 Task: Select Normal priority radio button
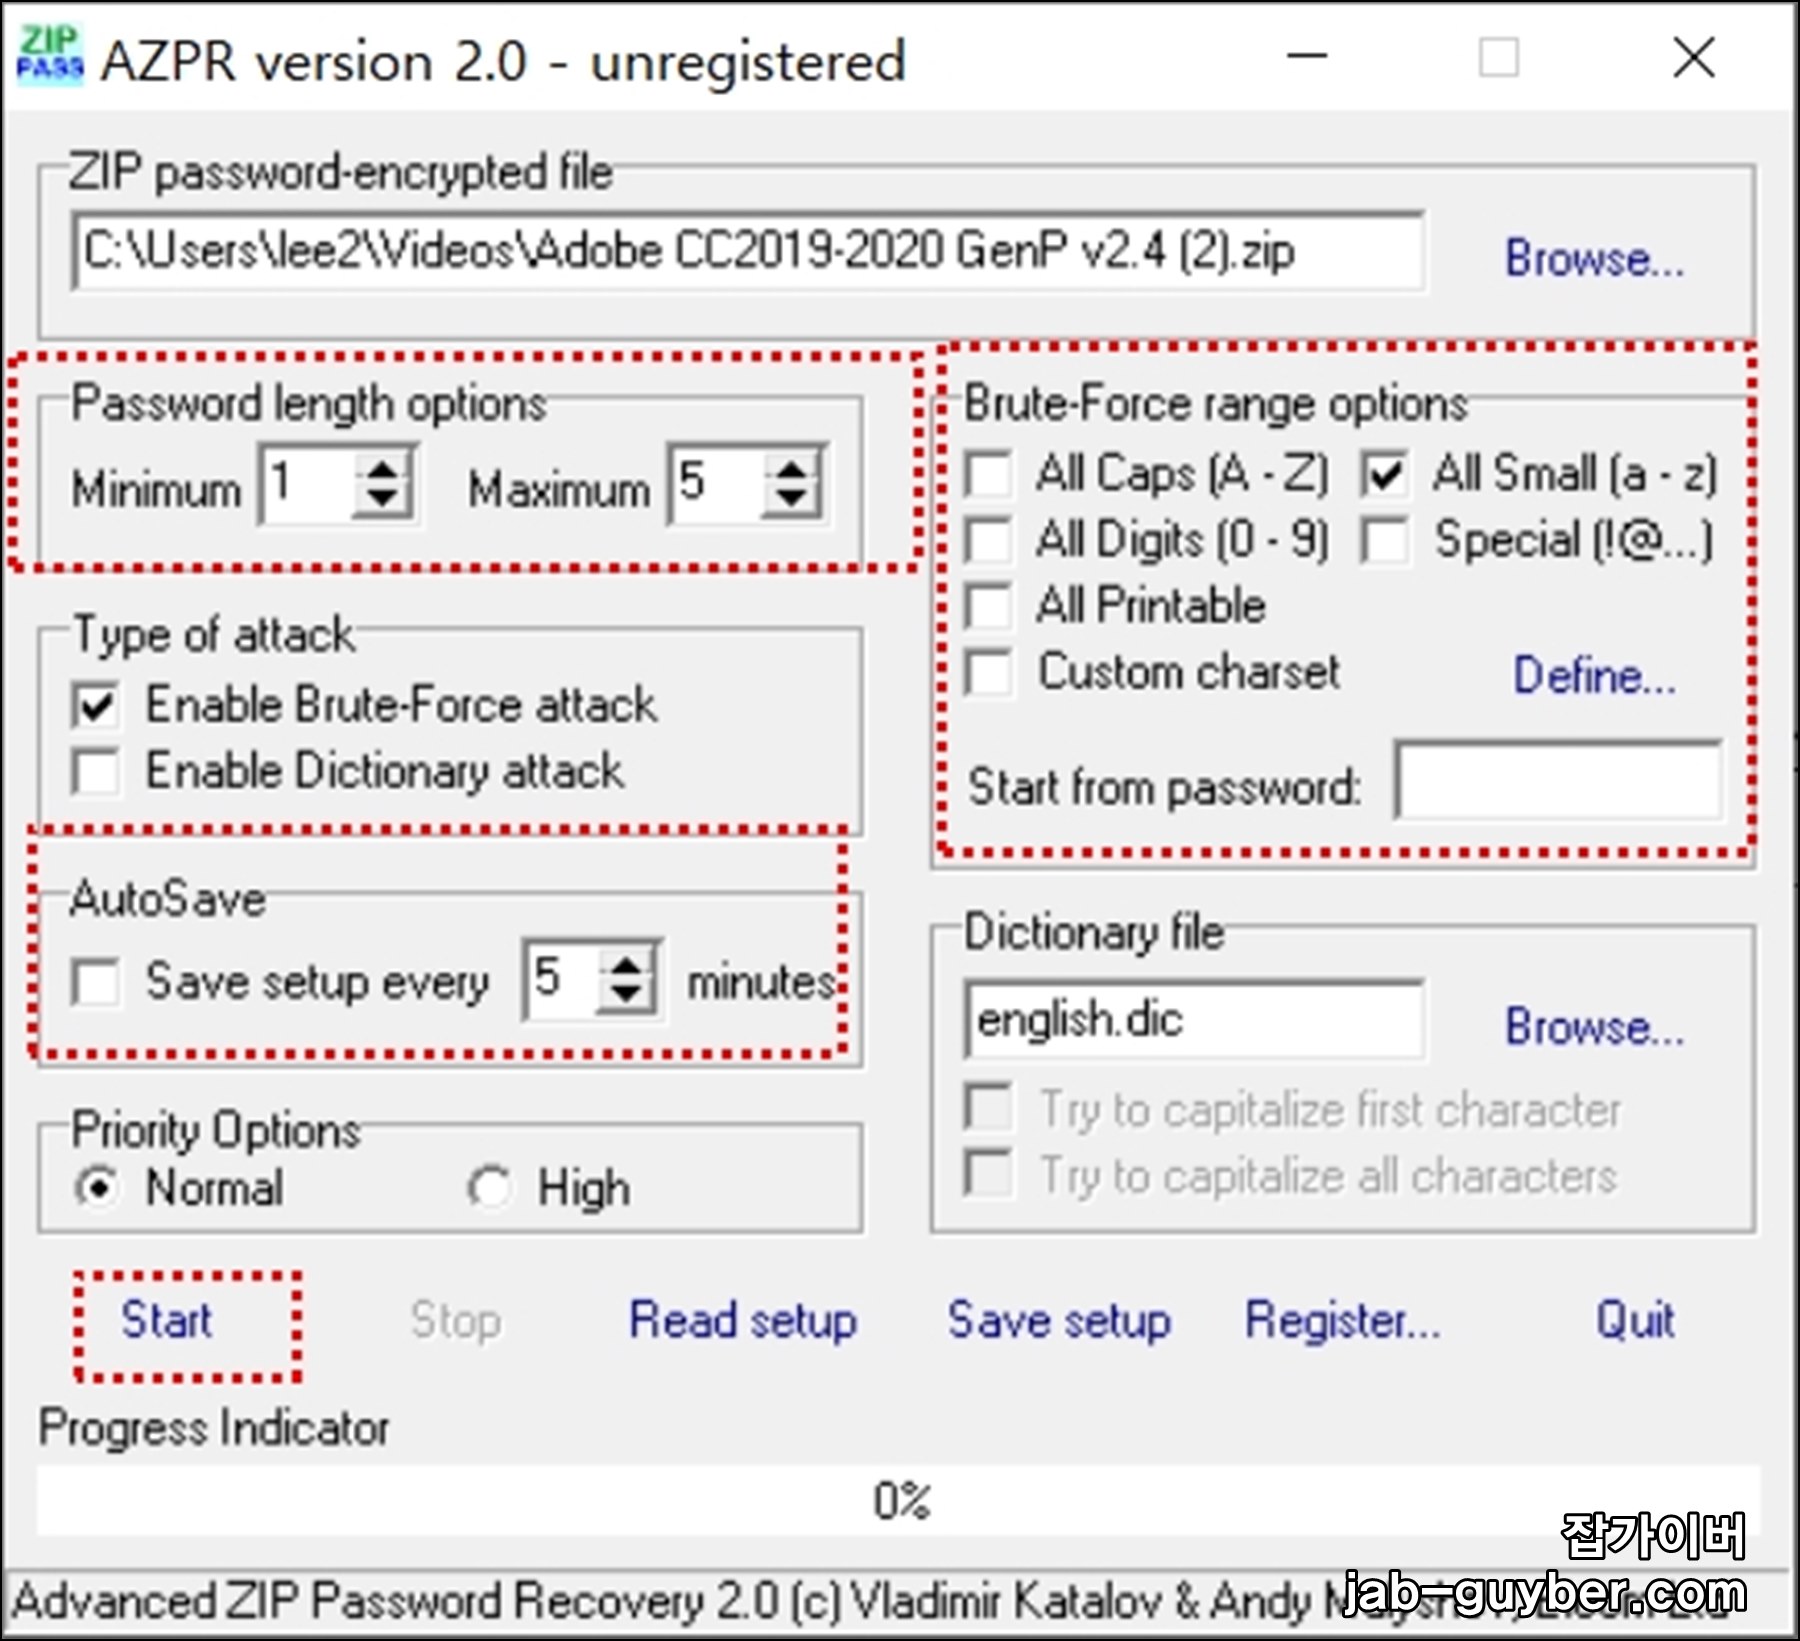click(98, 1188)
